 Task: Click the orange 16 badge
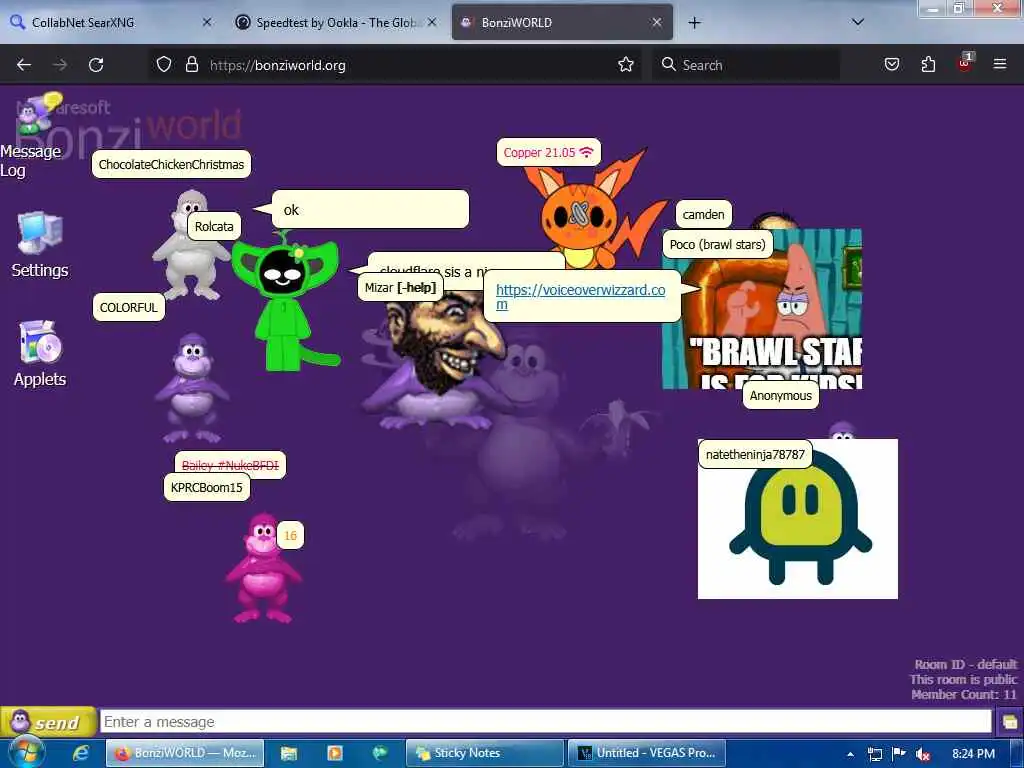click(290, 536)
